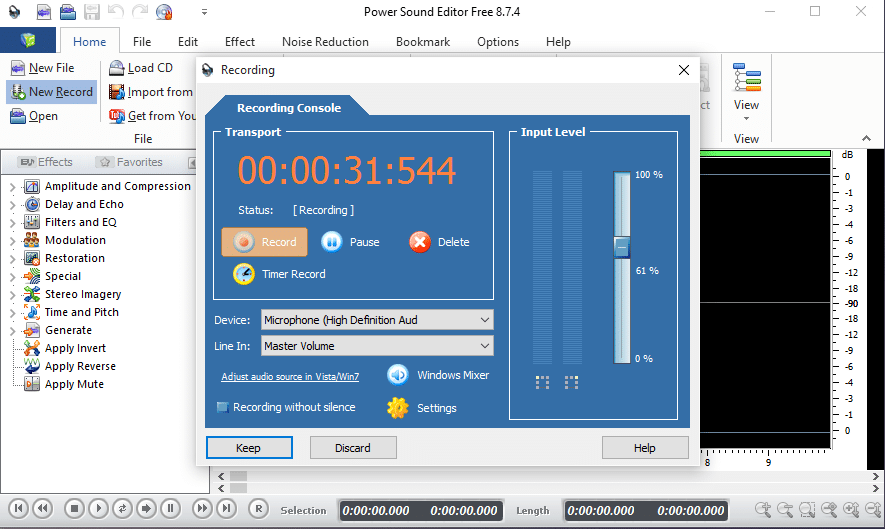Viewport: 885px width, 529px height.
Task: Open Windows Mixer
Action: (438, 375)
